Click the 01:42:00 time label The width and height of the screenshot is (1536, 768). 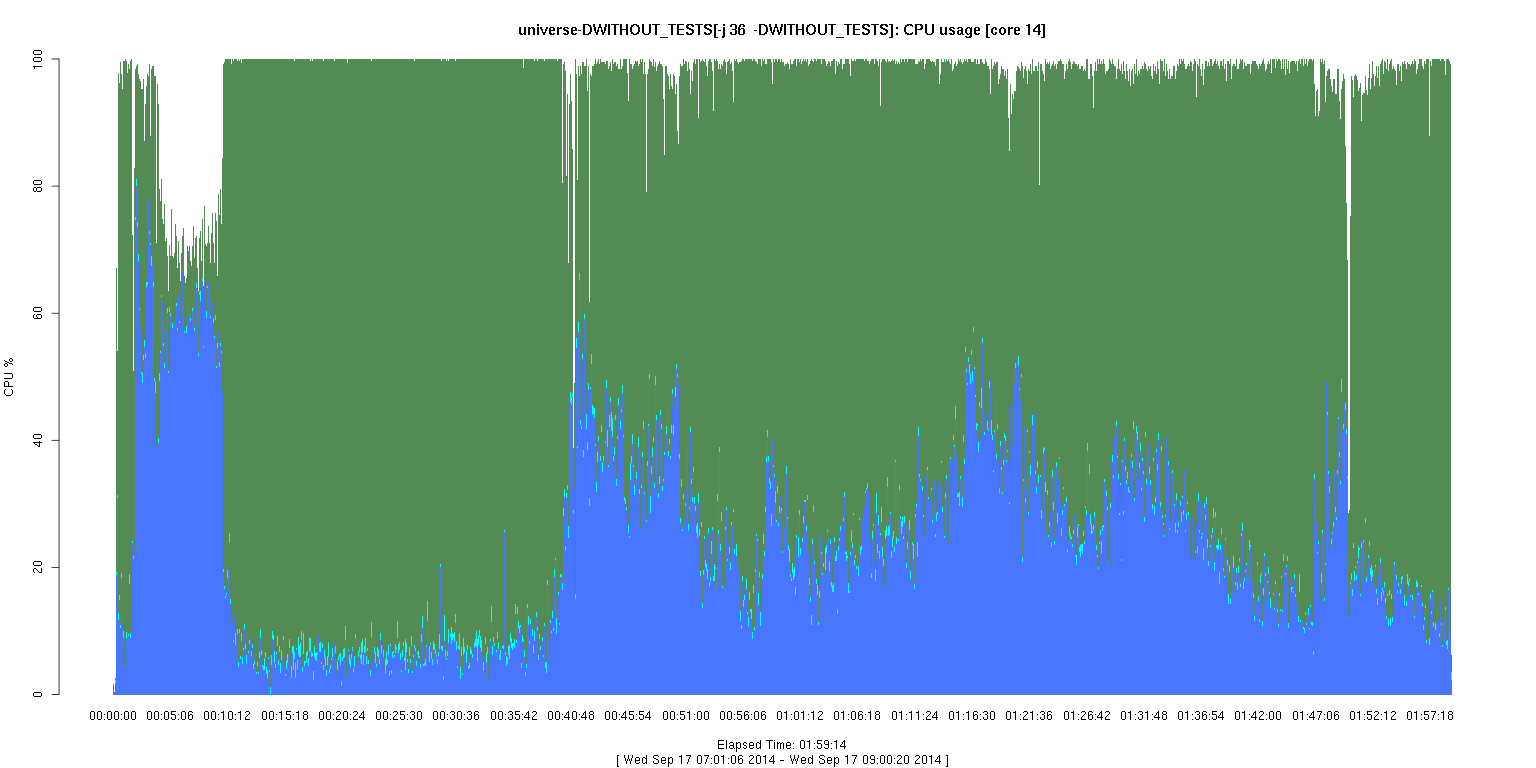coord(1258,716)
